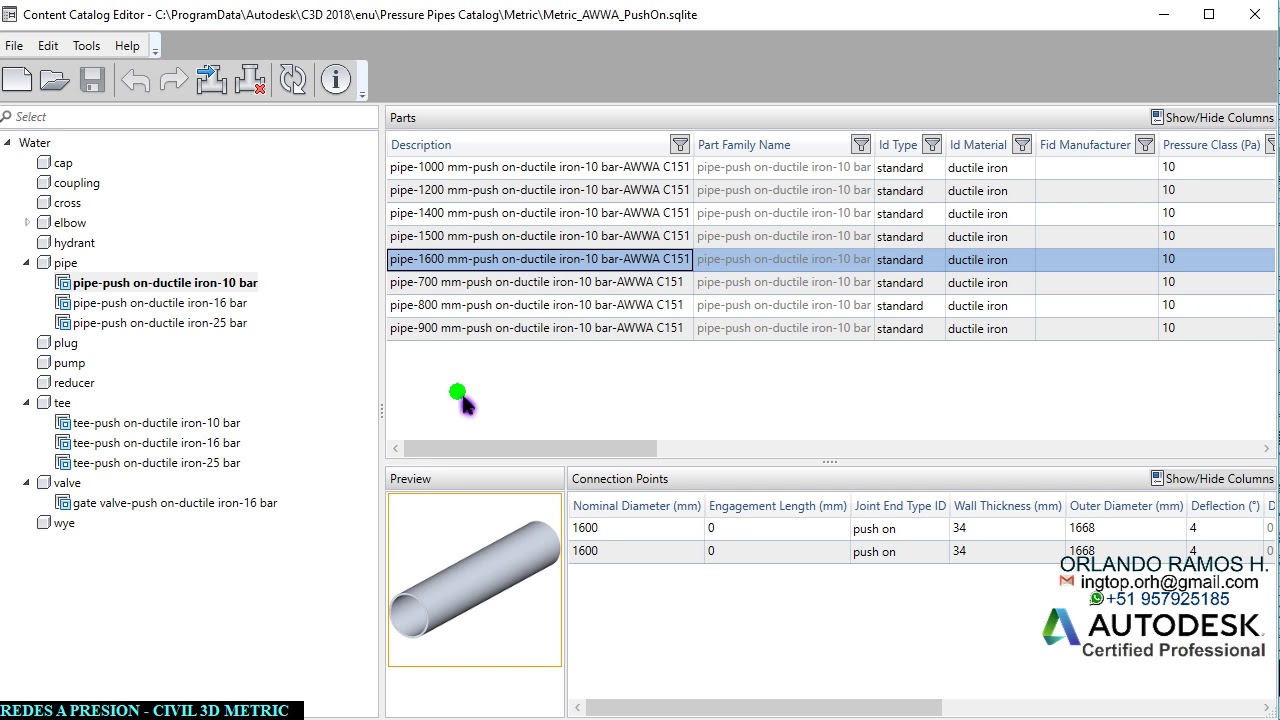Viewport: 1280px width, 720px height.
Task: Click the Save floppy disk icon
Action: coord(92,80)
